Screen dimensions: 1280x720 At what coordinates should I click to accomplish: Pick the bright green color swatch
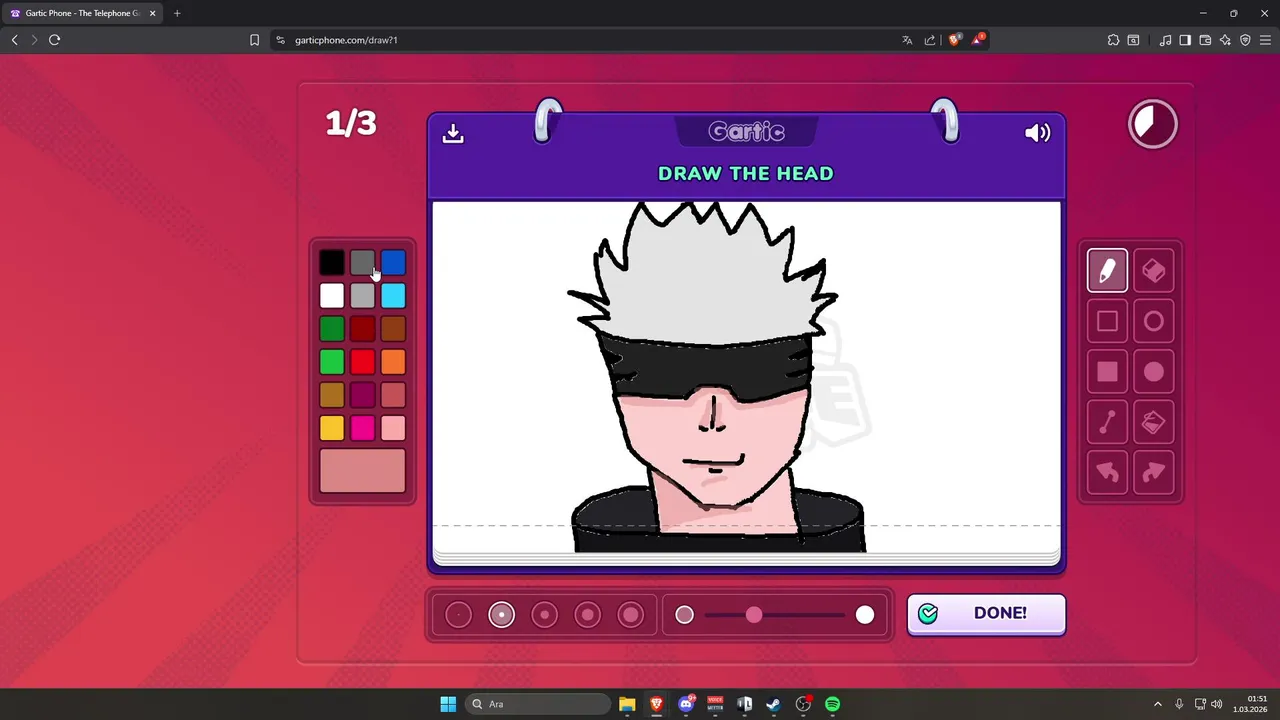click(x=332, y=362)
